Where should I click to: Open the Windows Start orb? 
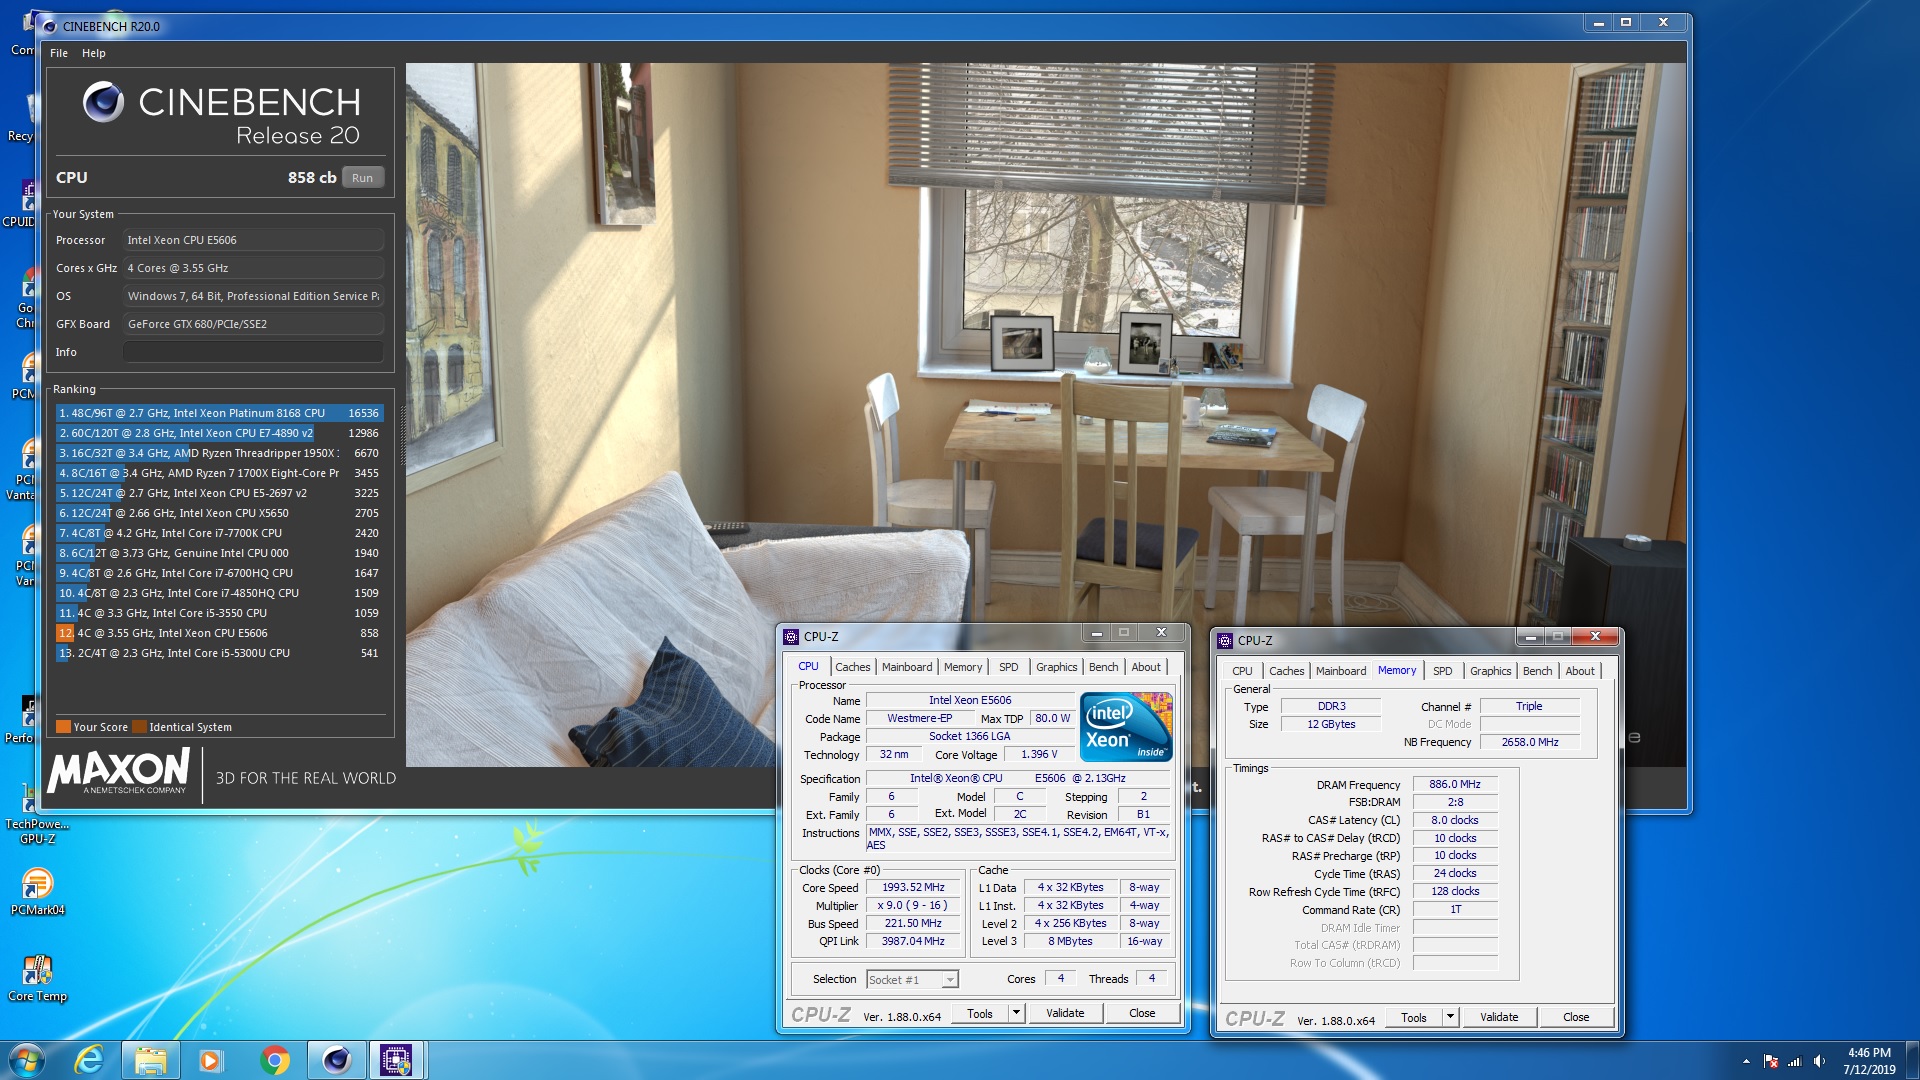(x=27, y=1059)
